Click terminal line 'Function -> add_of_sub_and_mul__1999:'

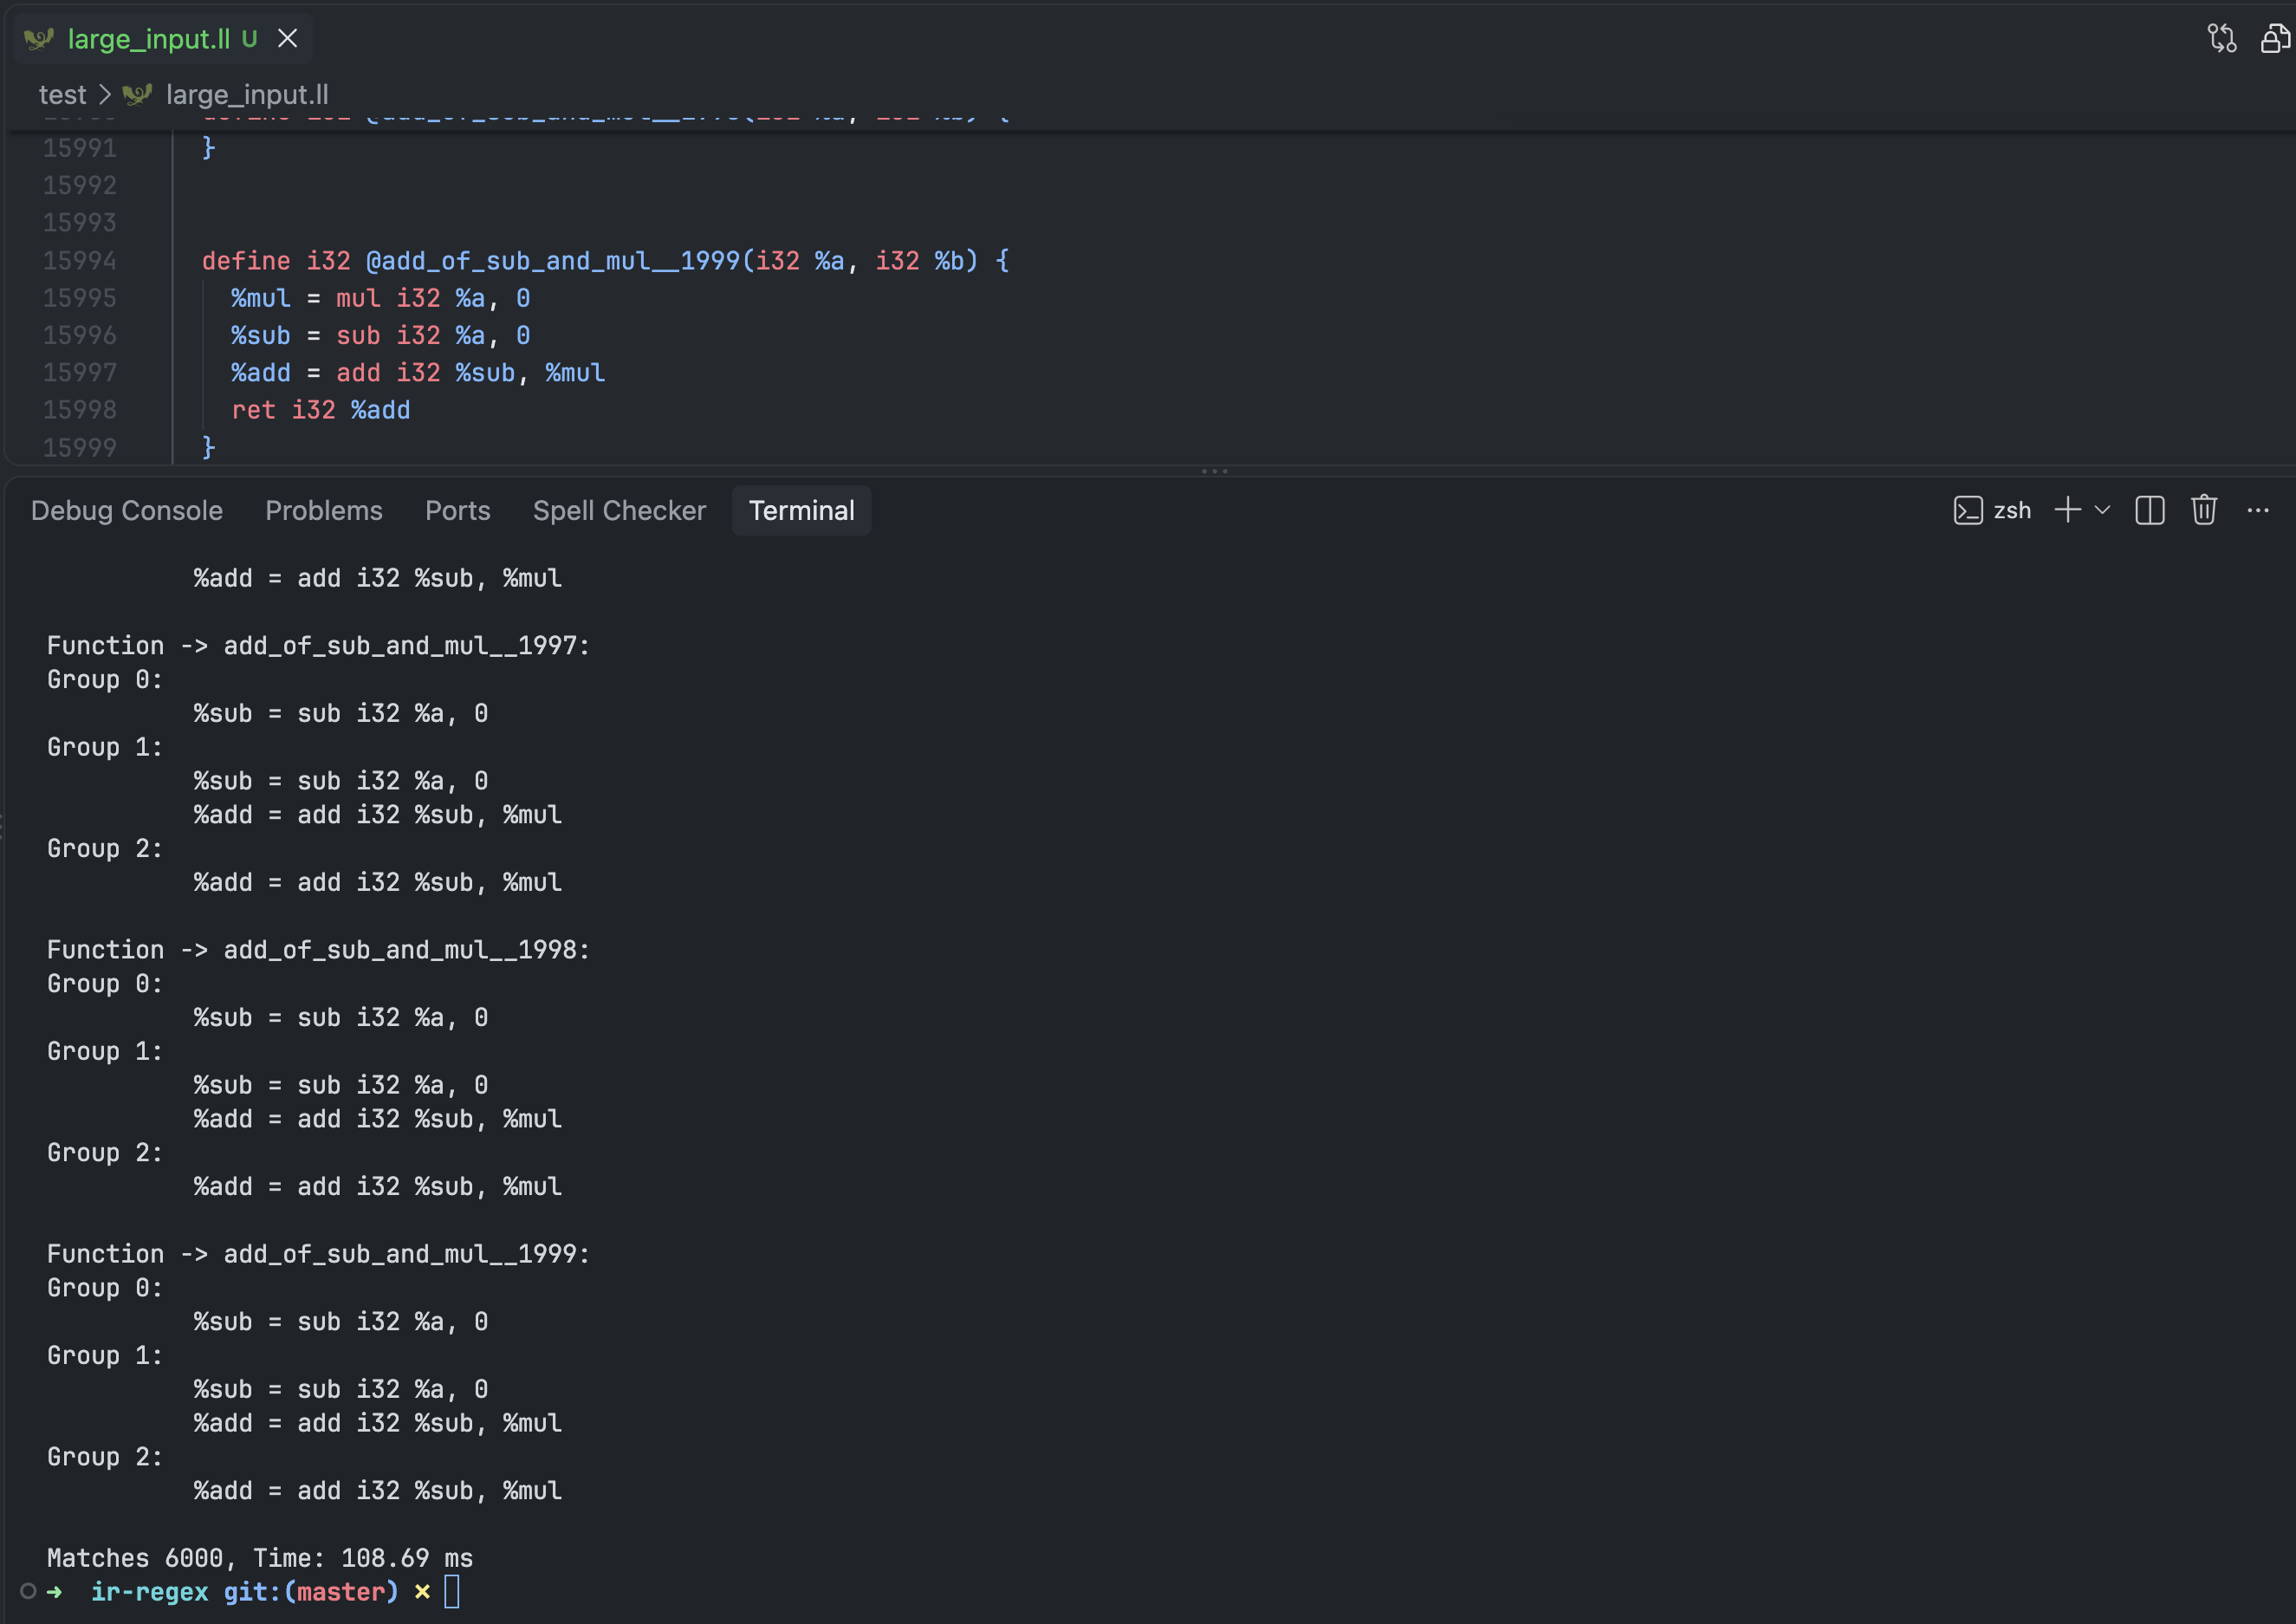[x=319, y=1254]
